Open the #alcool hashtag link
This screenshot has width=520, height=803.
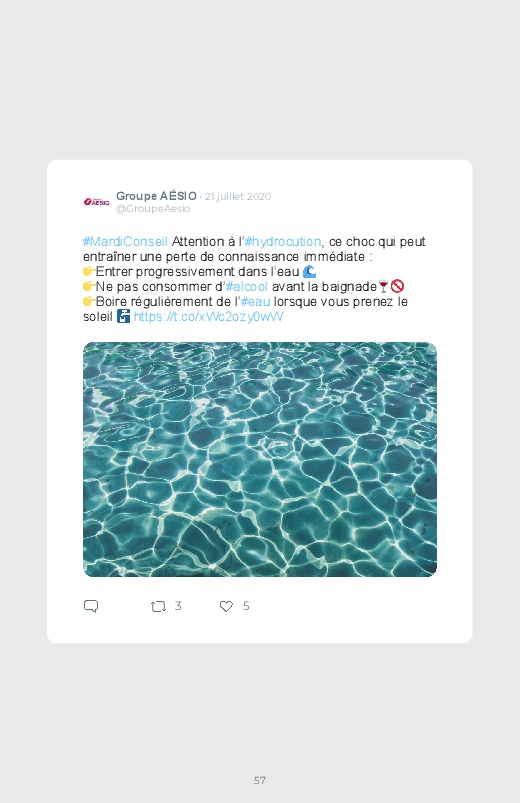pos(247,286)
